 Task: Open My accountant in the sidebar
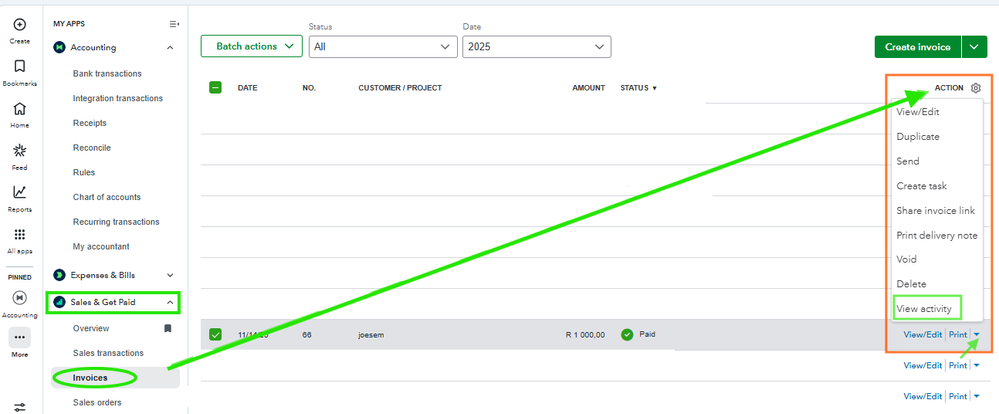(101, 246)
